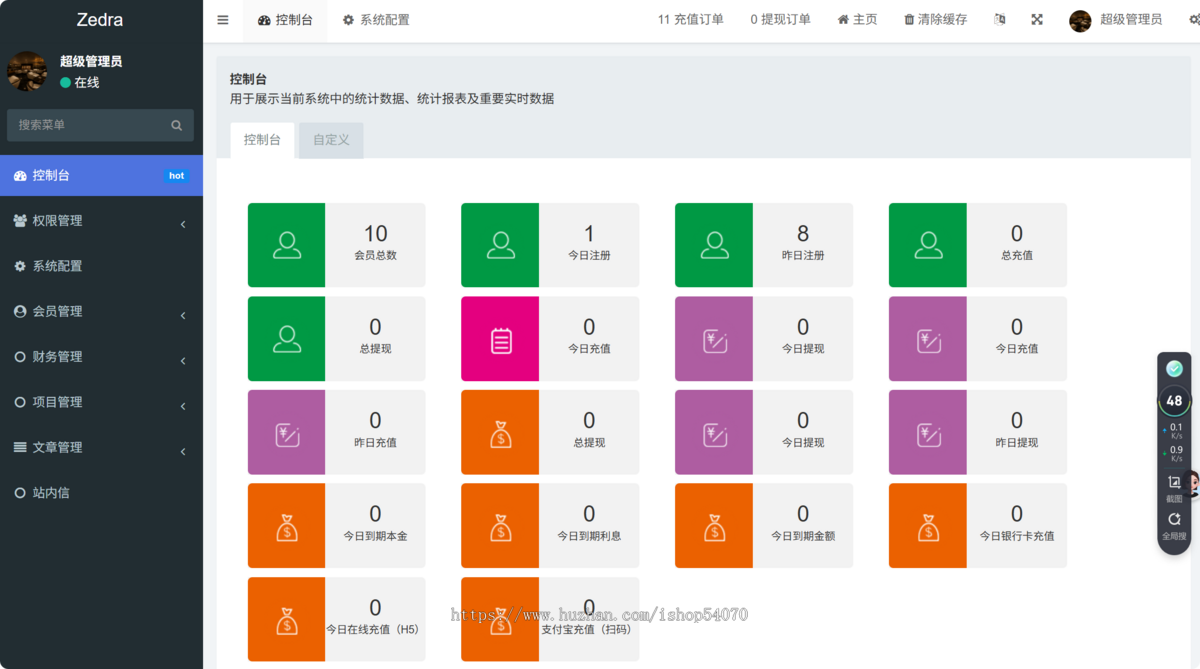Click the hot badge beside 控制台
The image size is (1200, 669).
click(177, 176)
